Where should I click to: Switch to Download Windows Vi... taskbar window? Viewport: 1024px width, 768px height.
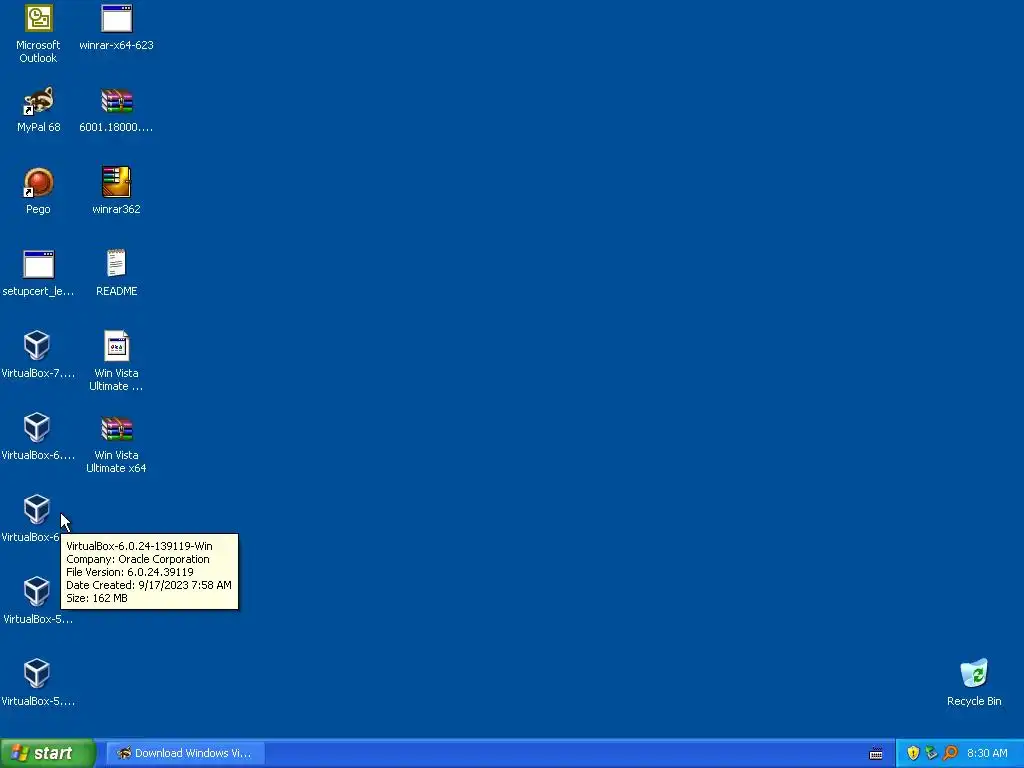185,753
